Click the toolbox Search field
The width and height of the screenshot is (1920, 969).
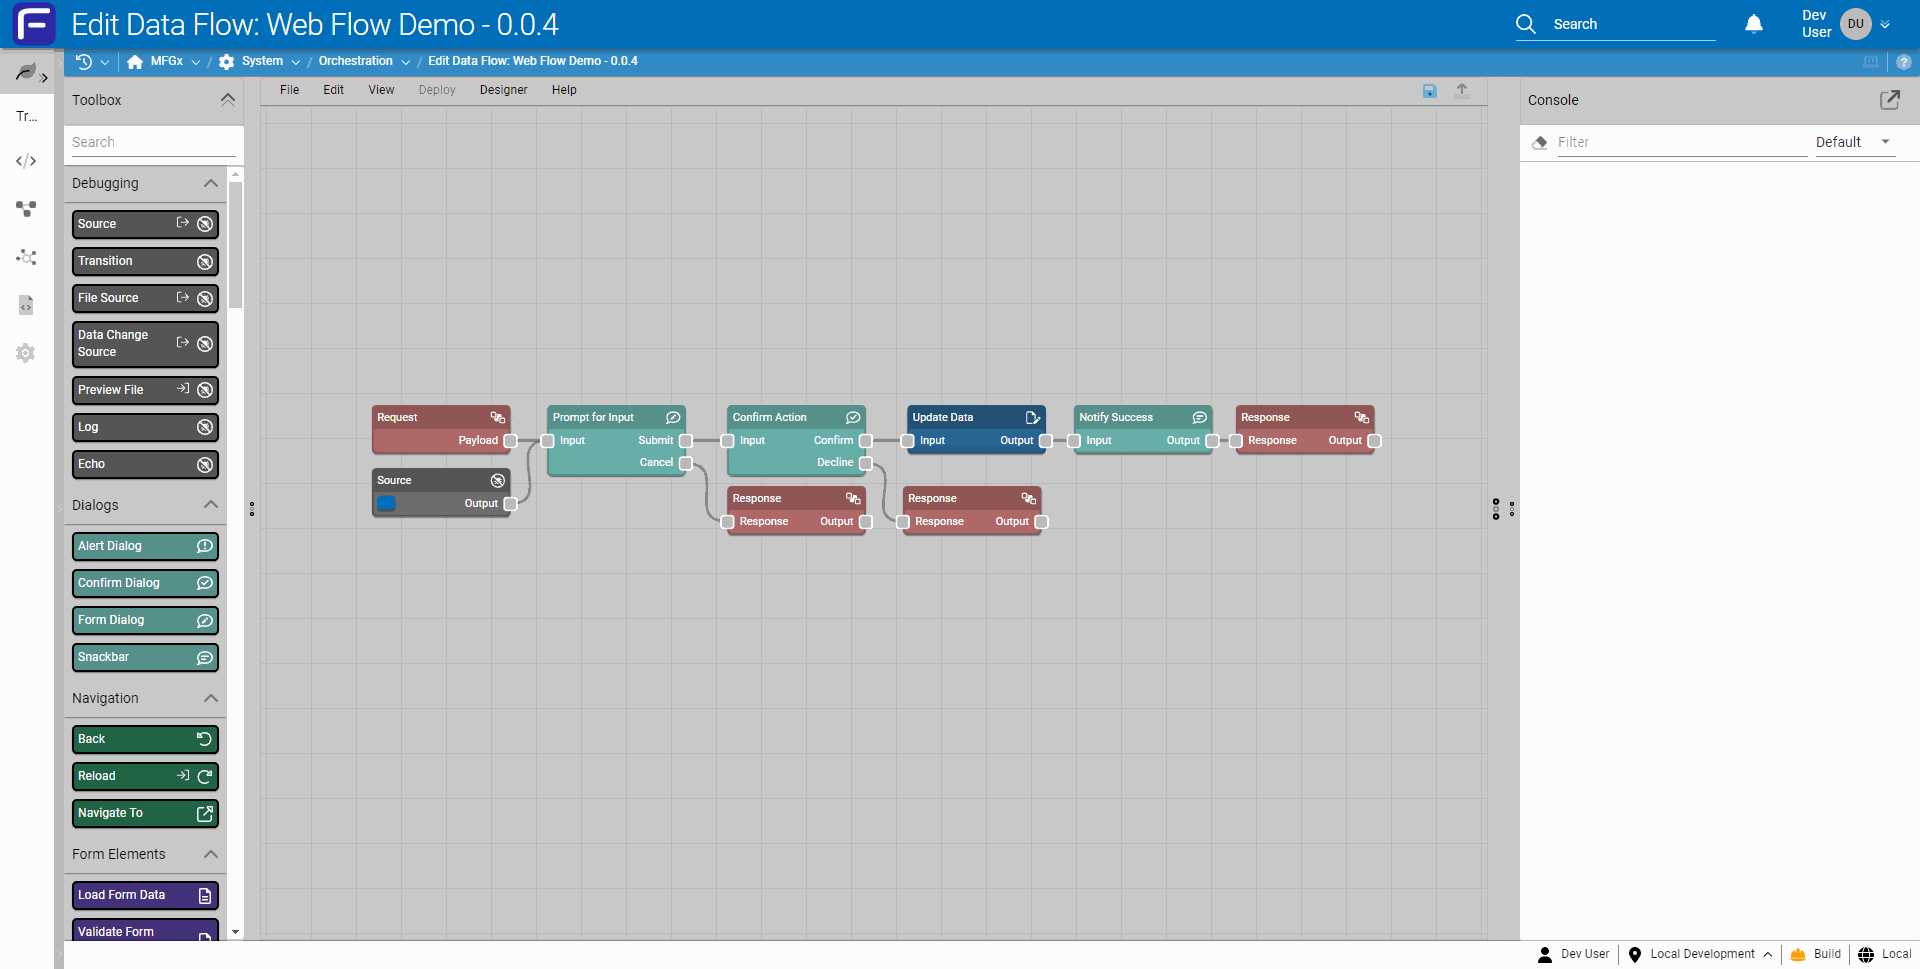[154, 142]
